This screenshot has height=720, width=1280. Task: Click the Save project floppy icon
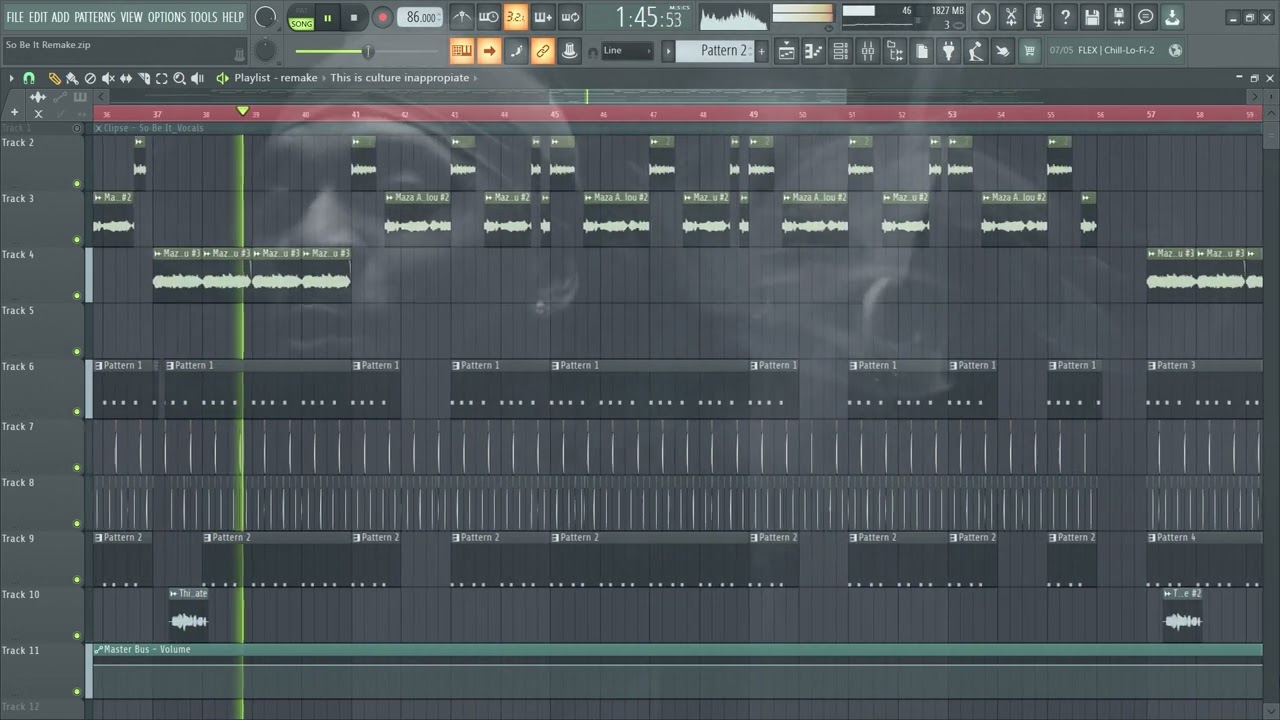point(1092,17)
